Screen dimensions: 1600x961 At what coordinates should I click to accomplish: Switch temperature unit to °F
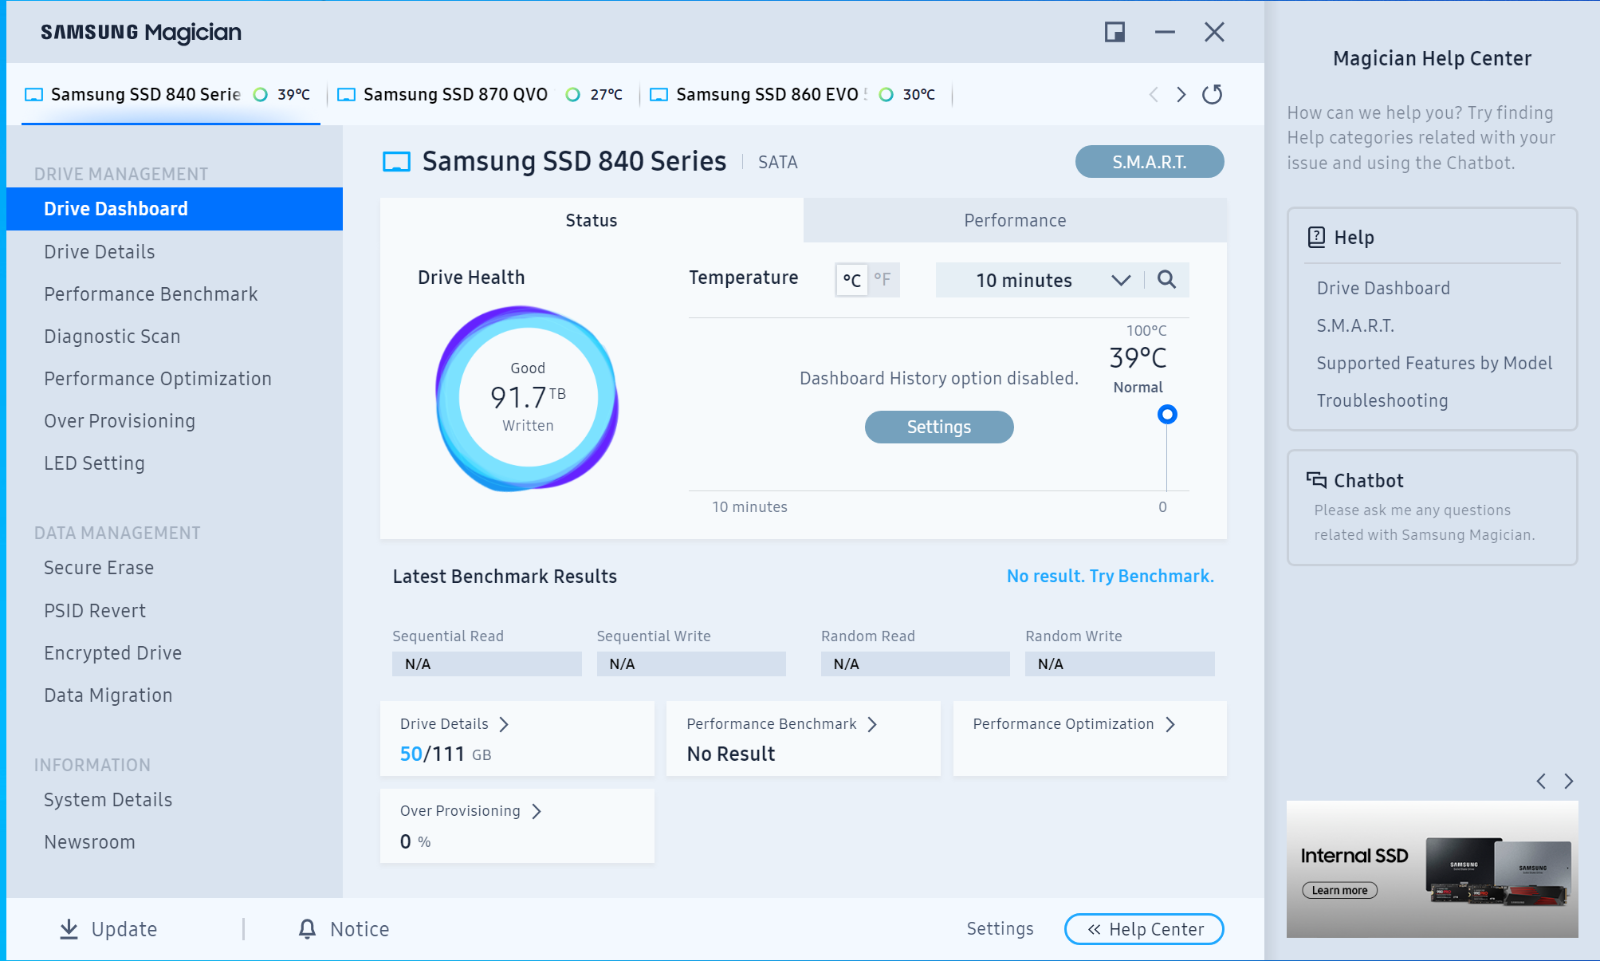tap(883, 280)
